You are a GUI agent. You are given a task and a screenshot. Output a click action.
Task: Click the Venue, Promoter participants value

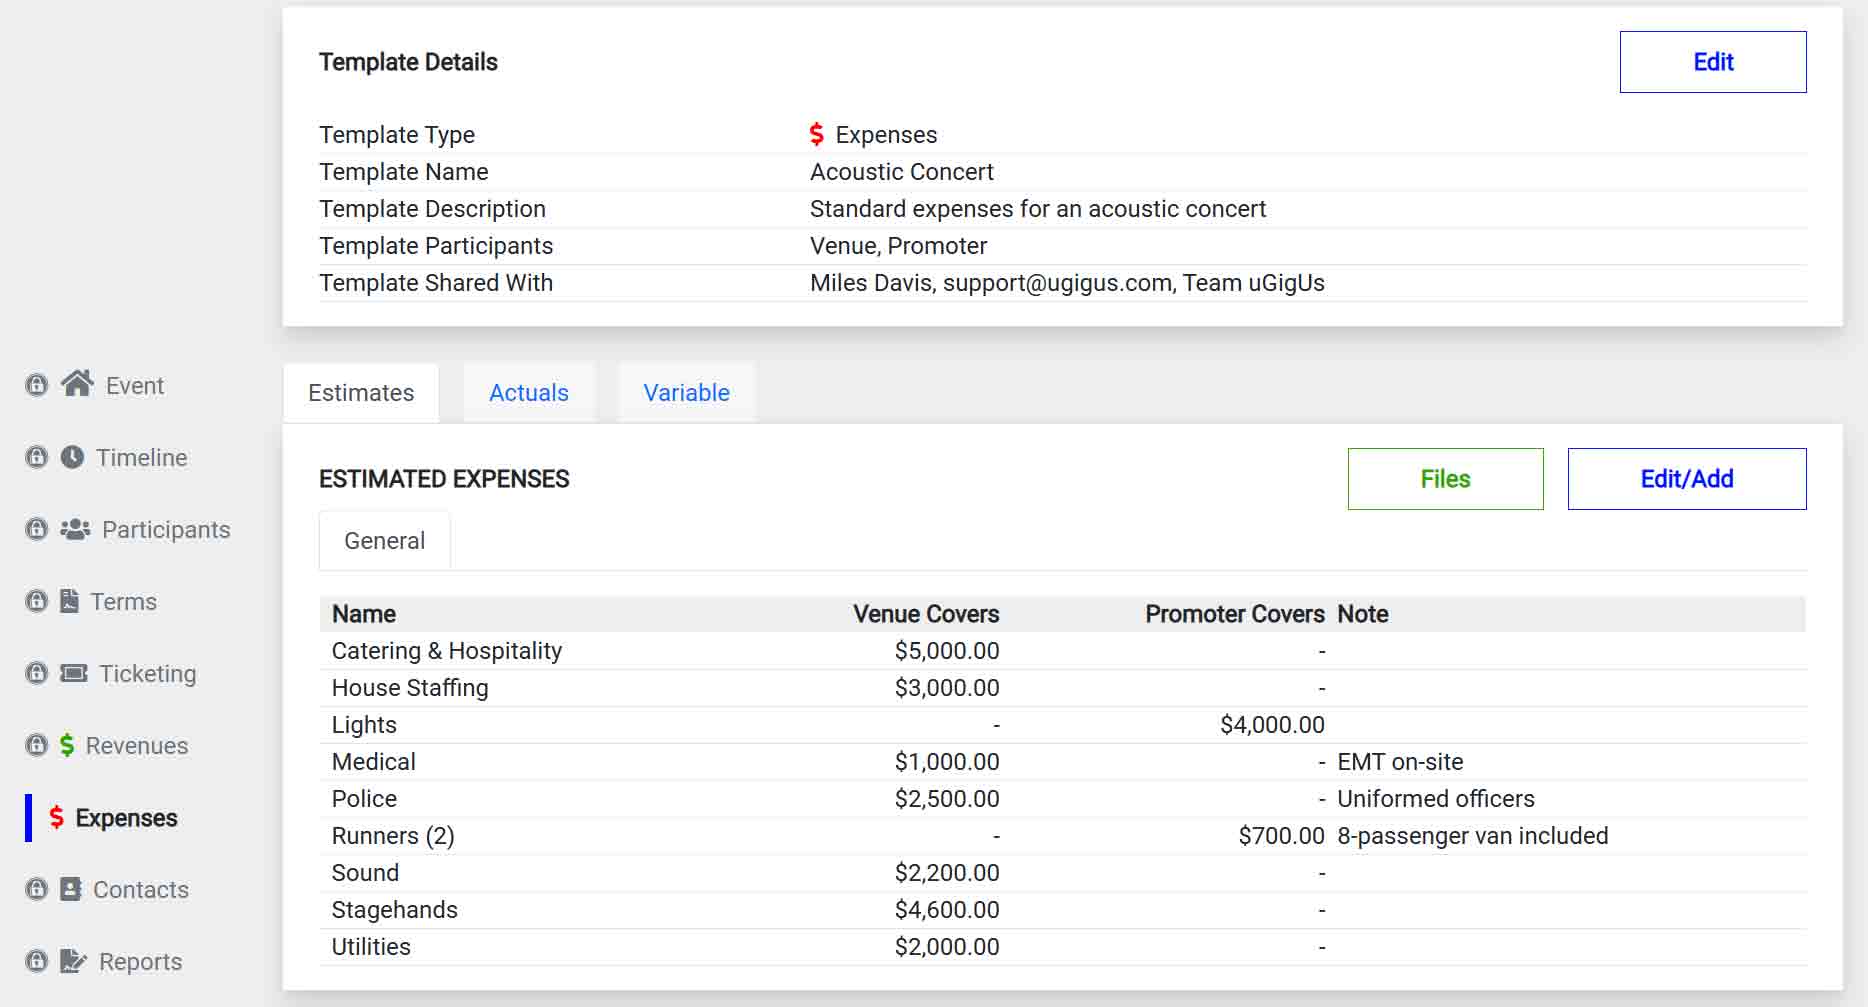tap(898, 246)
